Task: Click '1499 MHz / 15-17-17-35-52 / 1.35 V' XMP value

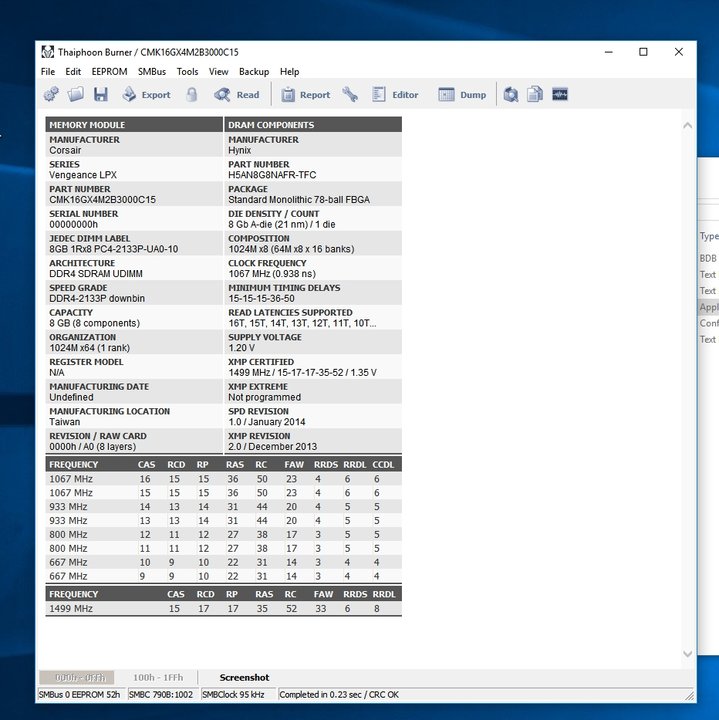Action: (303, 373)
